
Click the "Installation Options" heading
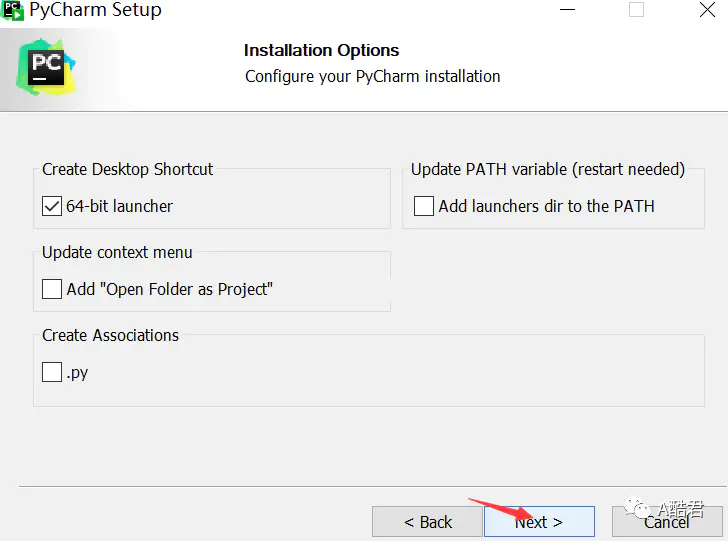pos(321,51)
